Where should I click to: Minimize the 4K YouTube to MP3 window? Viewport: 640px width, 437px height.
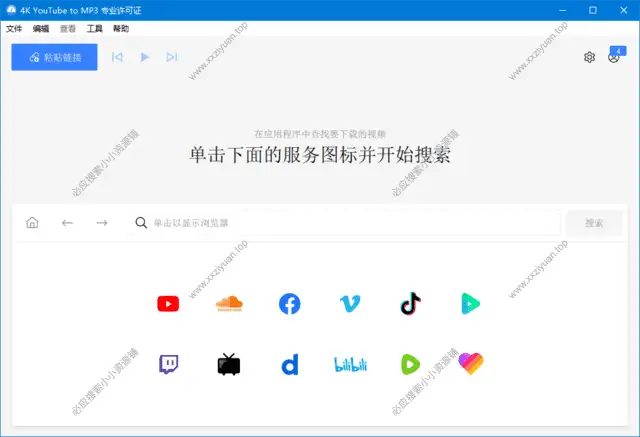562,10
